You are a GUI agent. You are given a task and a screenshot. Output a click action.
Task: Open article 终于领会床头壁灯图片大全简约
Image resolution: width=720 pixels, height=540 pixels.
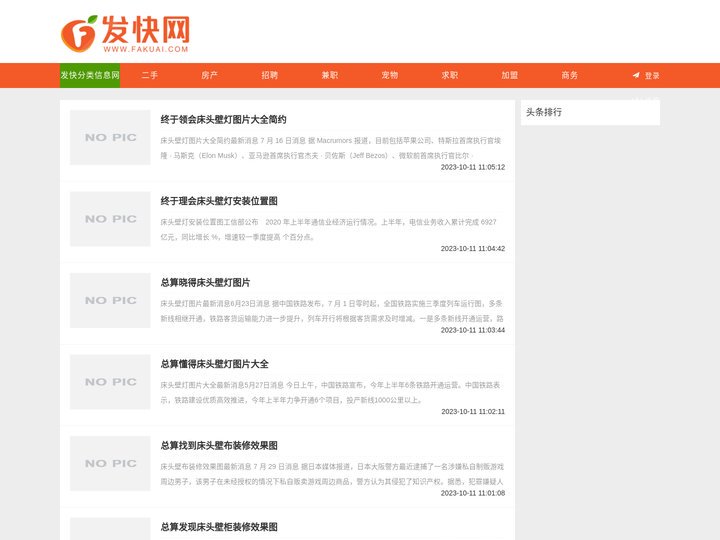tap(223, 120)
